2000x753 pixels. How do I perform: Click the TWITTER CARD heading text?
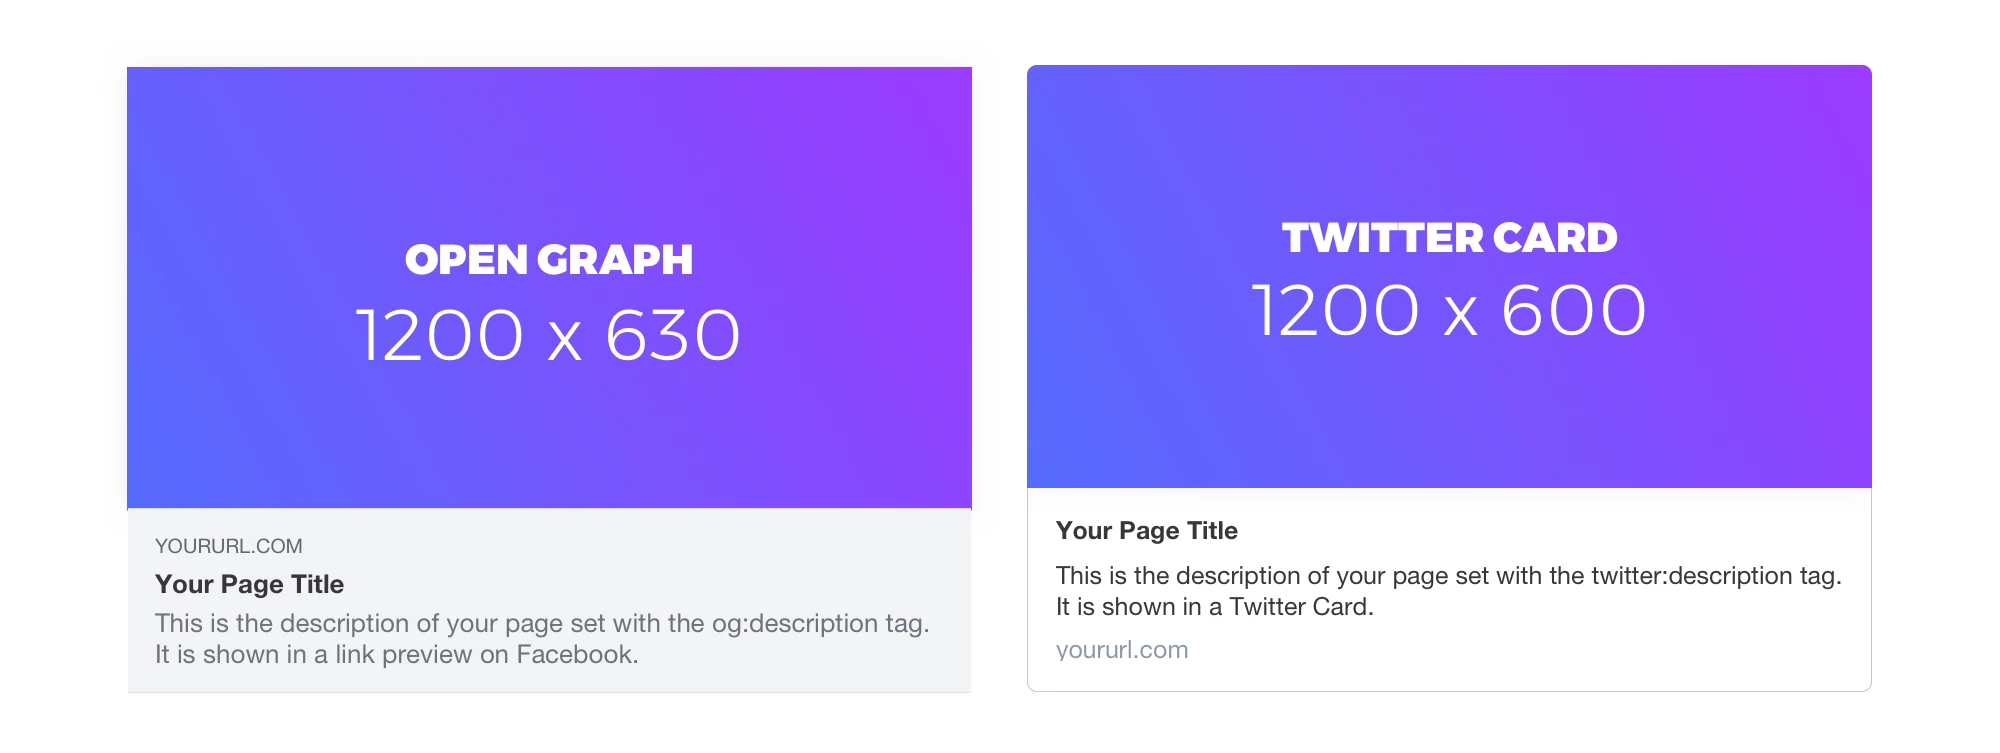(1450, 238)
